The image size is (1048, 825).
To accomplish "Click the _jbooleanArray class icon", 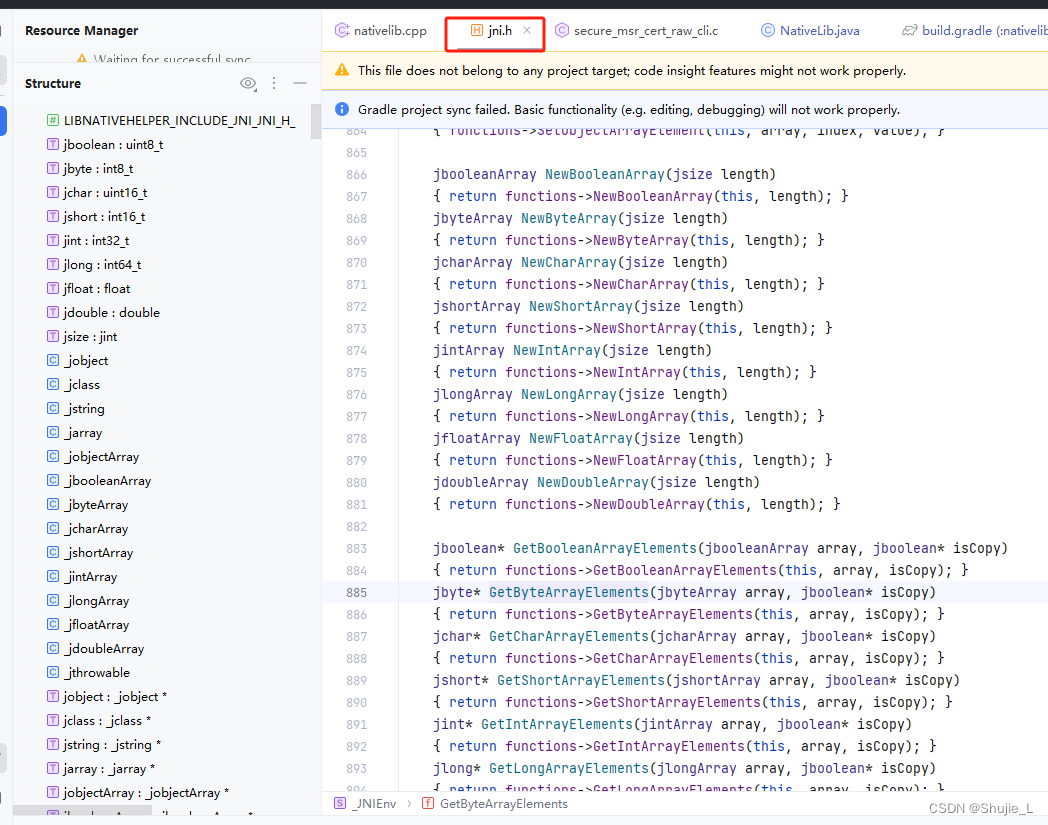I will point(53,481).
